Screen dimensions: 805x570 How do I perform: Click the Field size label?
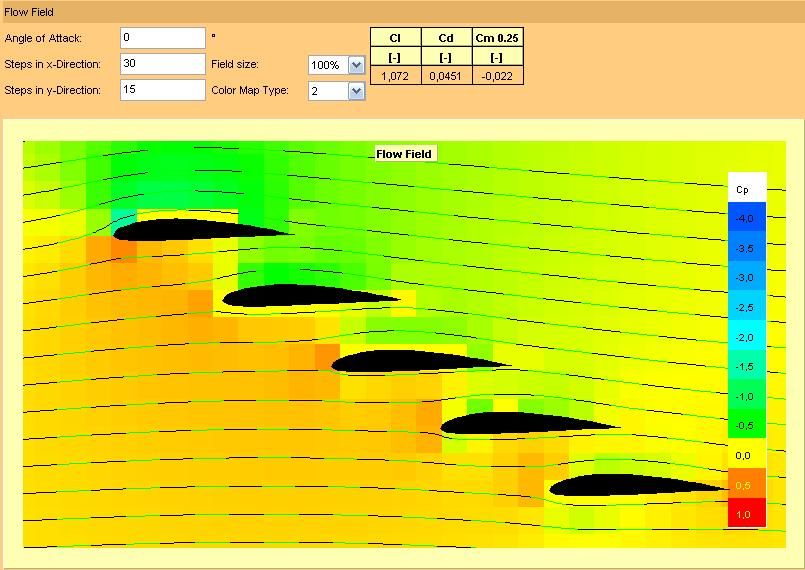coord(235,64)
